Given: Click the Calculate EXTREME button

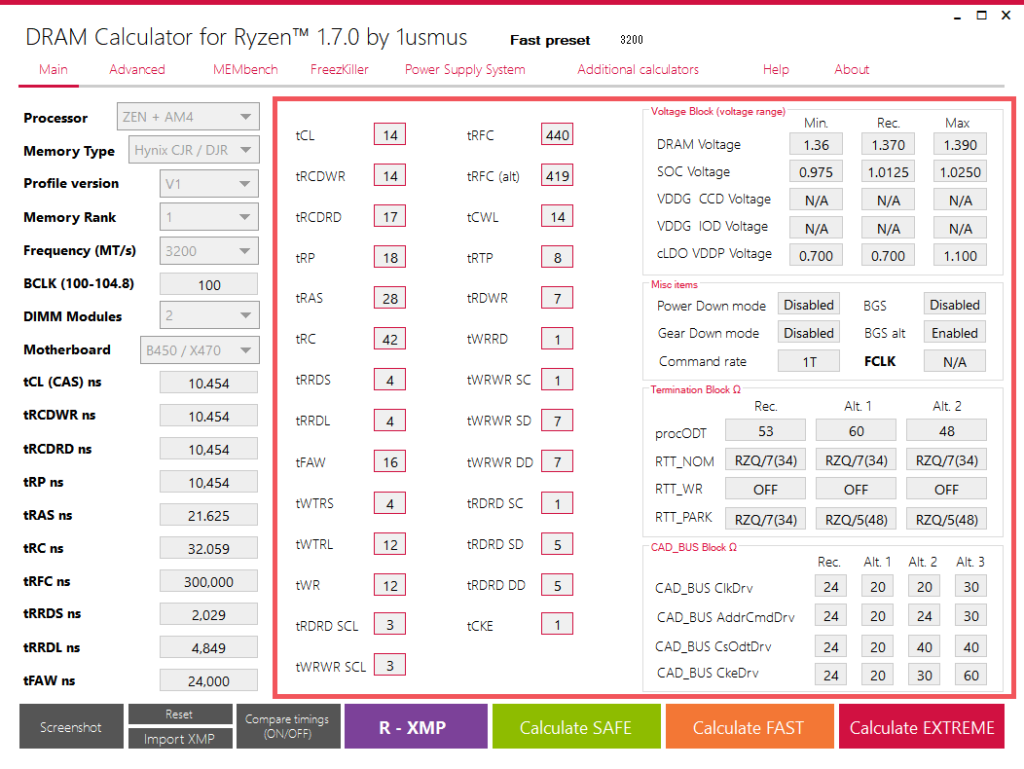Looking at the screenshot, I should click(x=921, y=727).
